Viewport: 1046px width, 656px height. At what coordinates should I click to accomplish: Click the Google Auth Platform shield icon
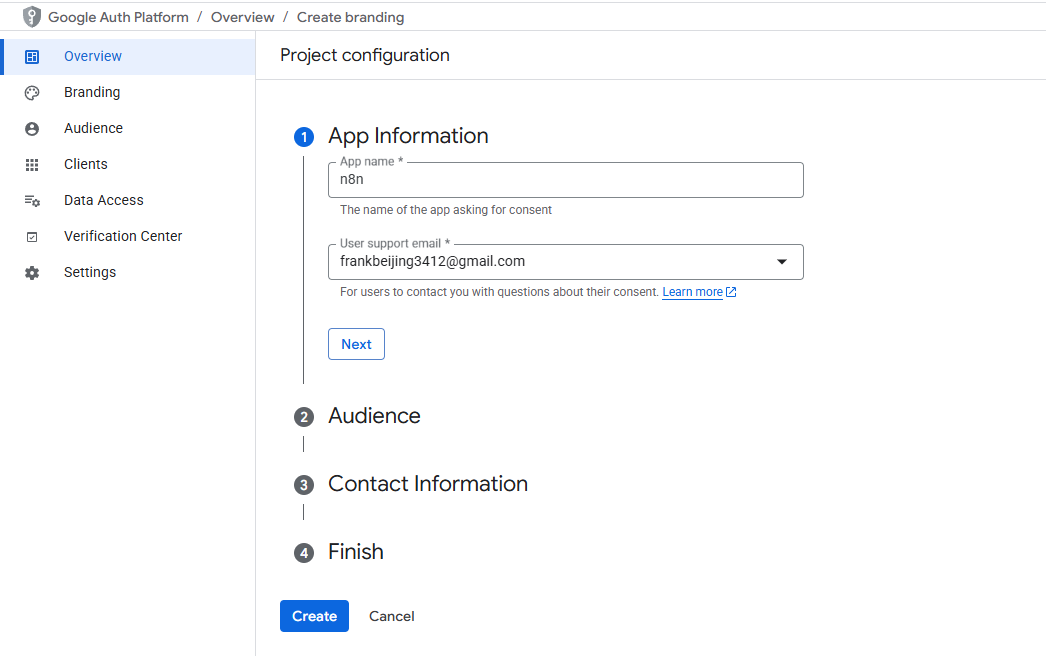(32, 17)
